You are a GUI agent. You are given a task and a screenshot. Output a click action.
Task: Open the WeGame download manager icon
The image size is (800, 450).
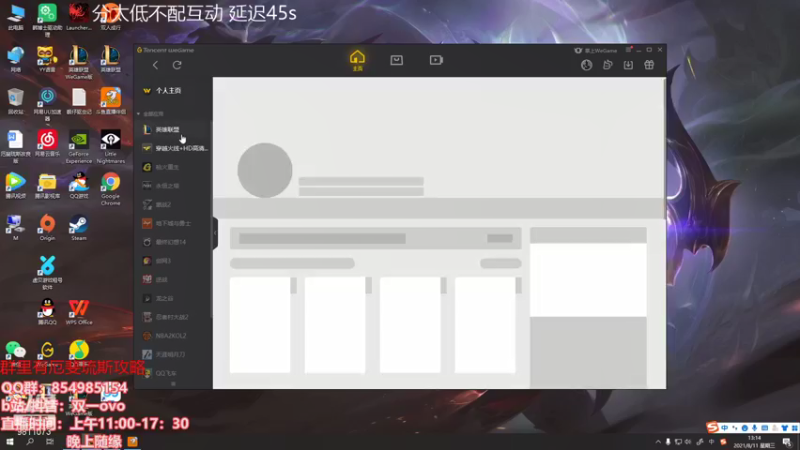628,65
